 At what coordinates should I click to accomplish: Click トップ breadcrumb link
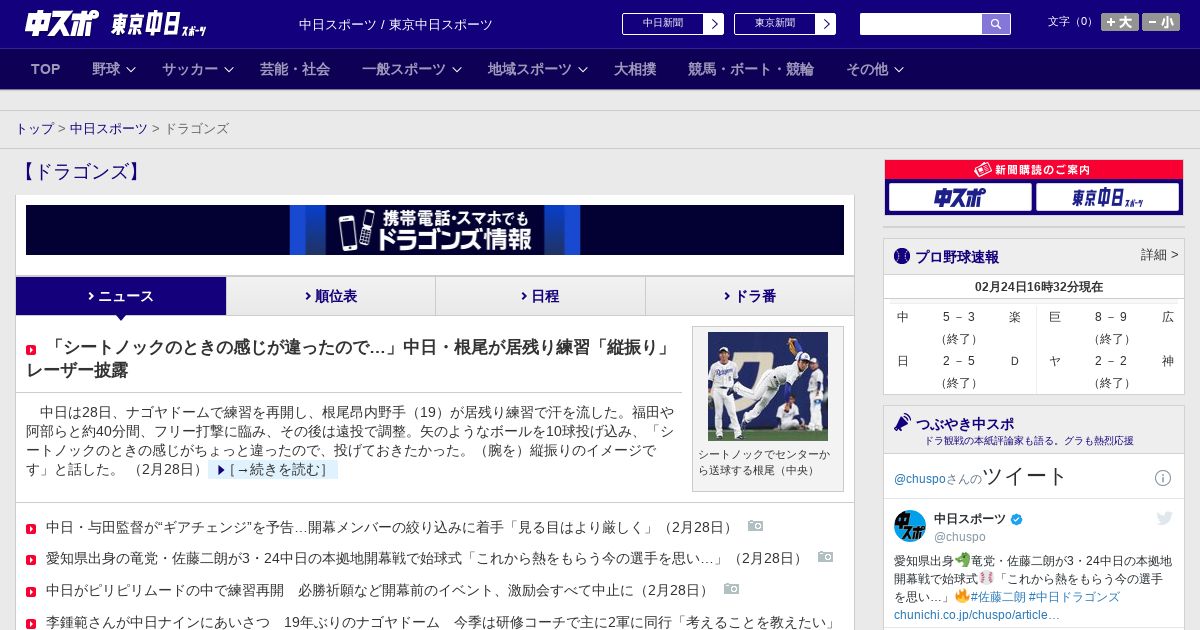[34, 129]
